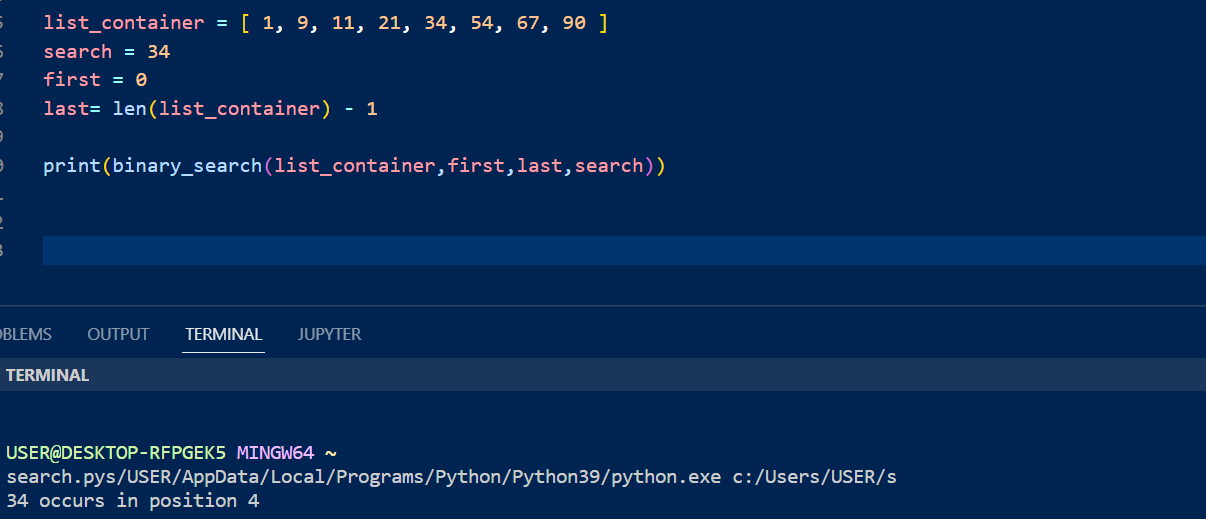Click USER@DESKTOP-RFPGEK5 in the terminal prompt
This screenshot has height=519, width=1206.
click(x=117, y=452)
